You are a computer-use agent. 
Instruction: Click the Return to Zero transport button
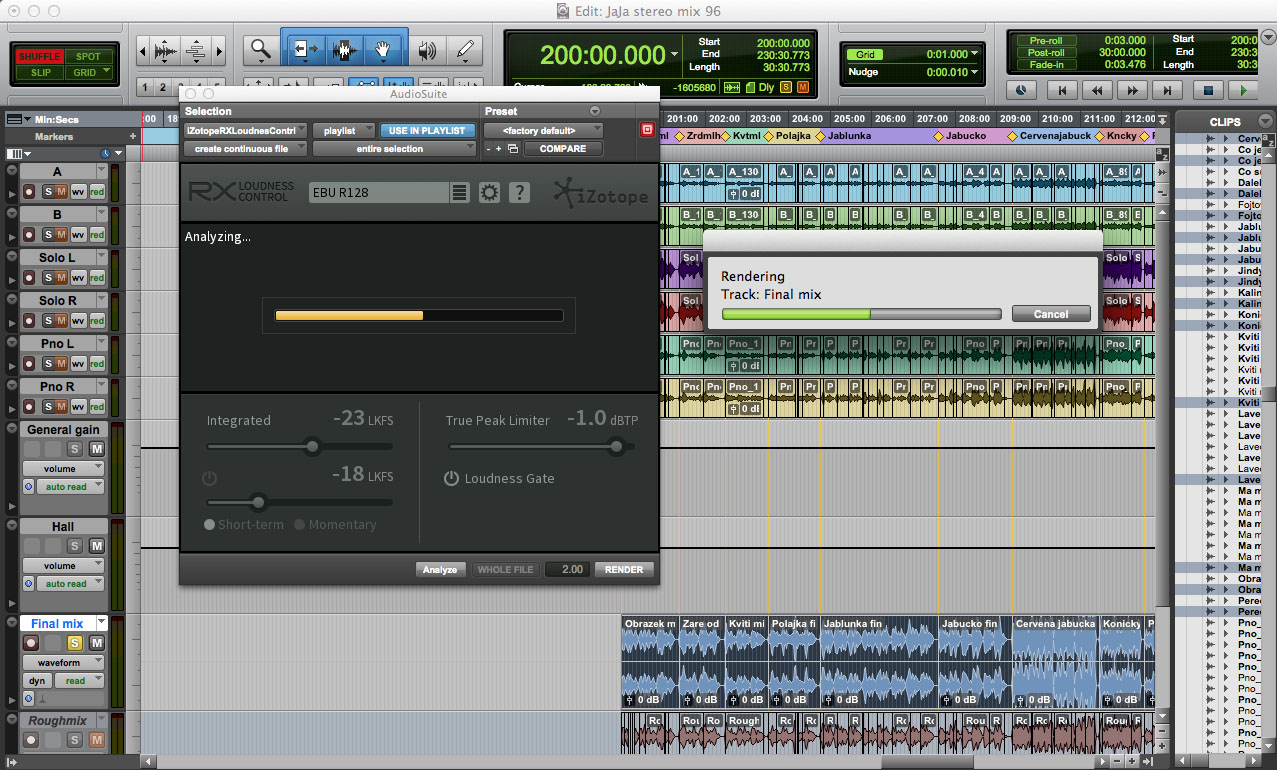pos(1062,90)
